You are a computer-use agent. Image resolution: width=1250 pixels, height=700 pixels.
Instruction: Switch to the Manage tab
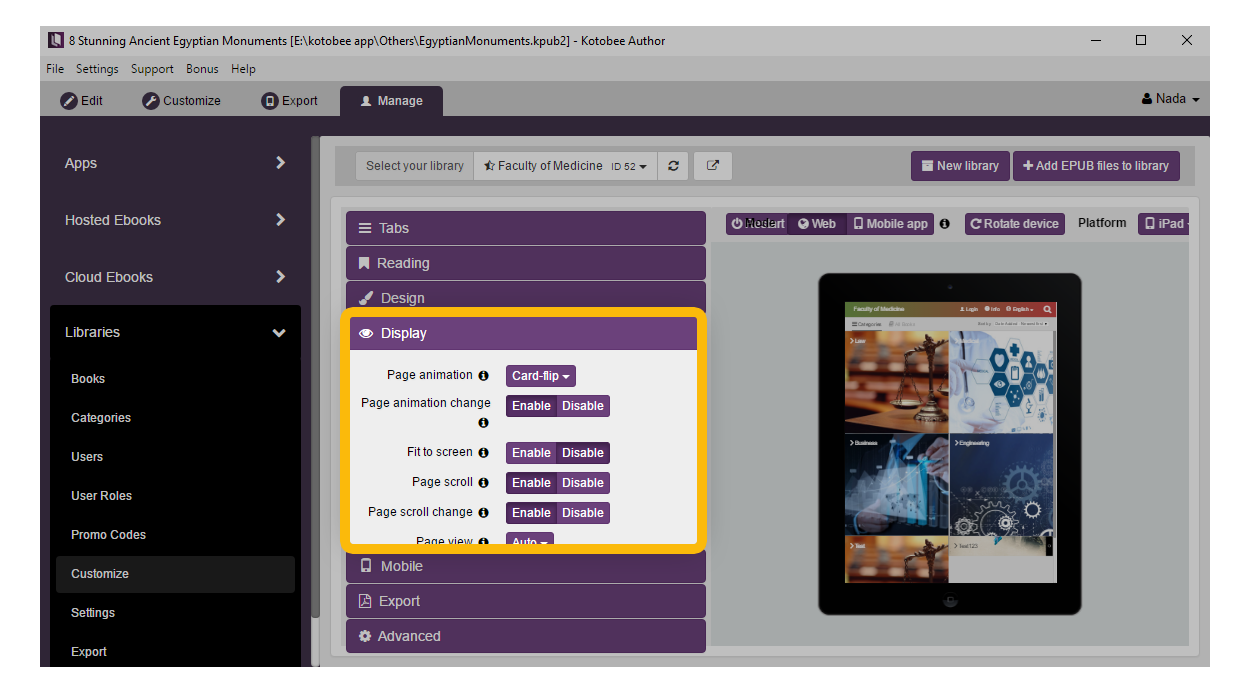(391, 100)
